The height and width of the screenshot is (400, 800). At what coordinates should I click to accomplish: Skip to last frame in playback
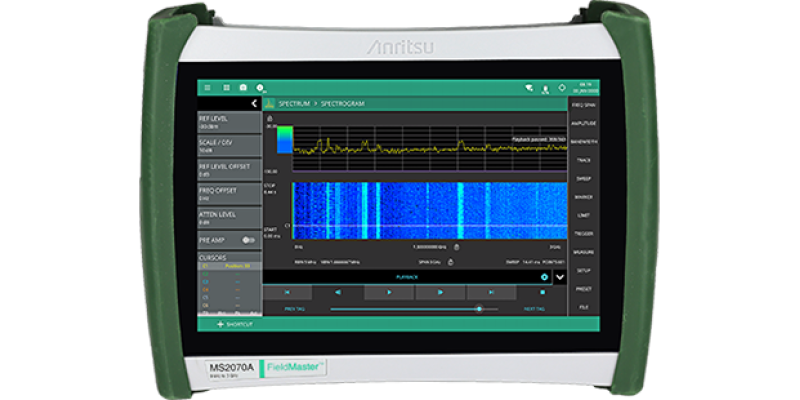click(491, 292)
